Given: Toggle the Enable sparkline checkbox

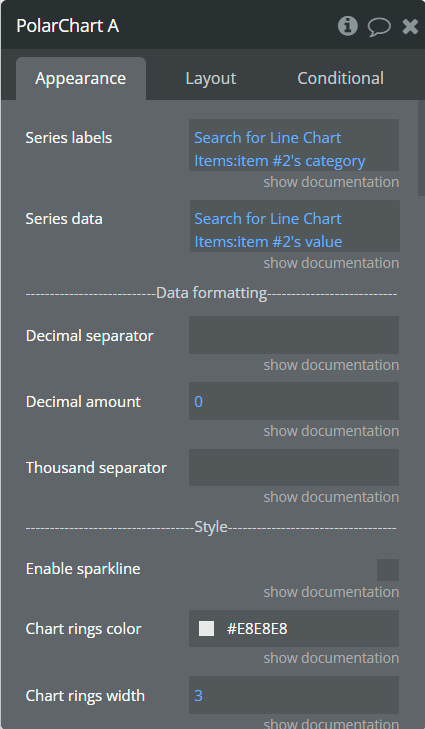Looking at the screenshot, I should (388, 570).
